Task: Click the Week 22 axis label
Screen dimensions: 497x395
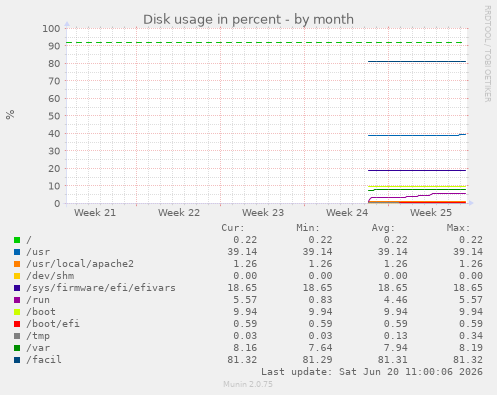Action: [x=179, y=213]
